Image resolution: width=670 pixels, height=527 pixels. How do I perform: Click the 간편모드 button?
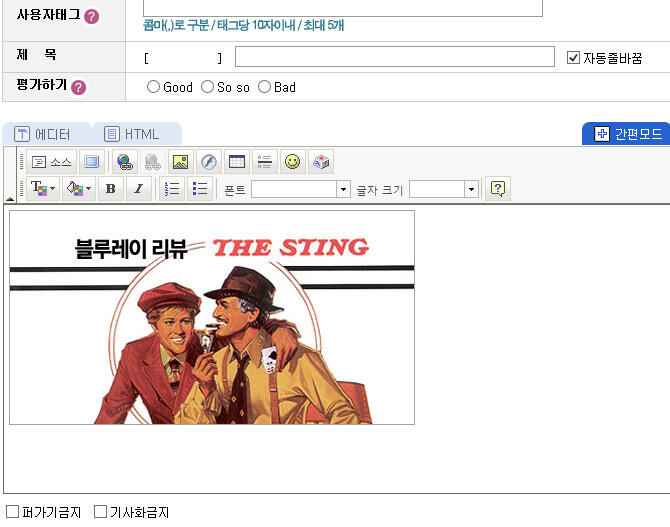(x=627, y=134)
